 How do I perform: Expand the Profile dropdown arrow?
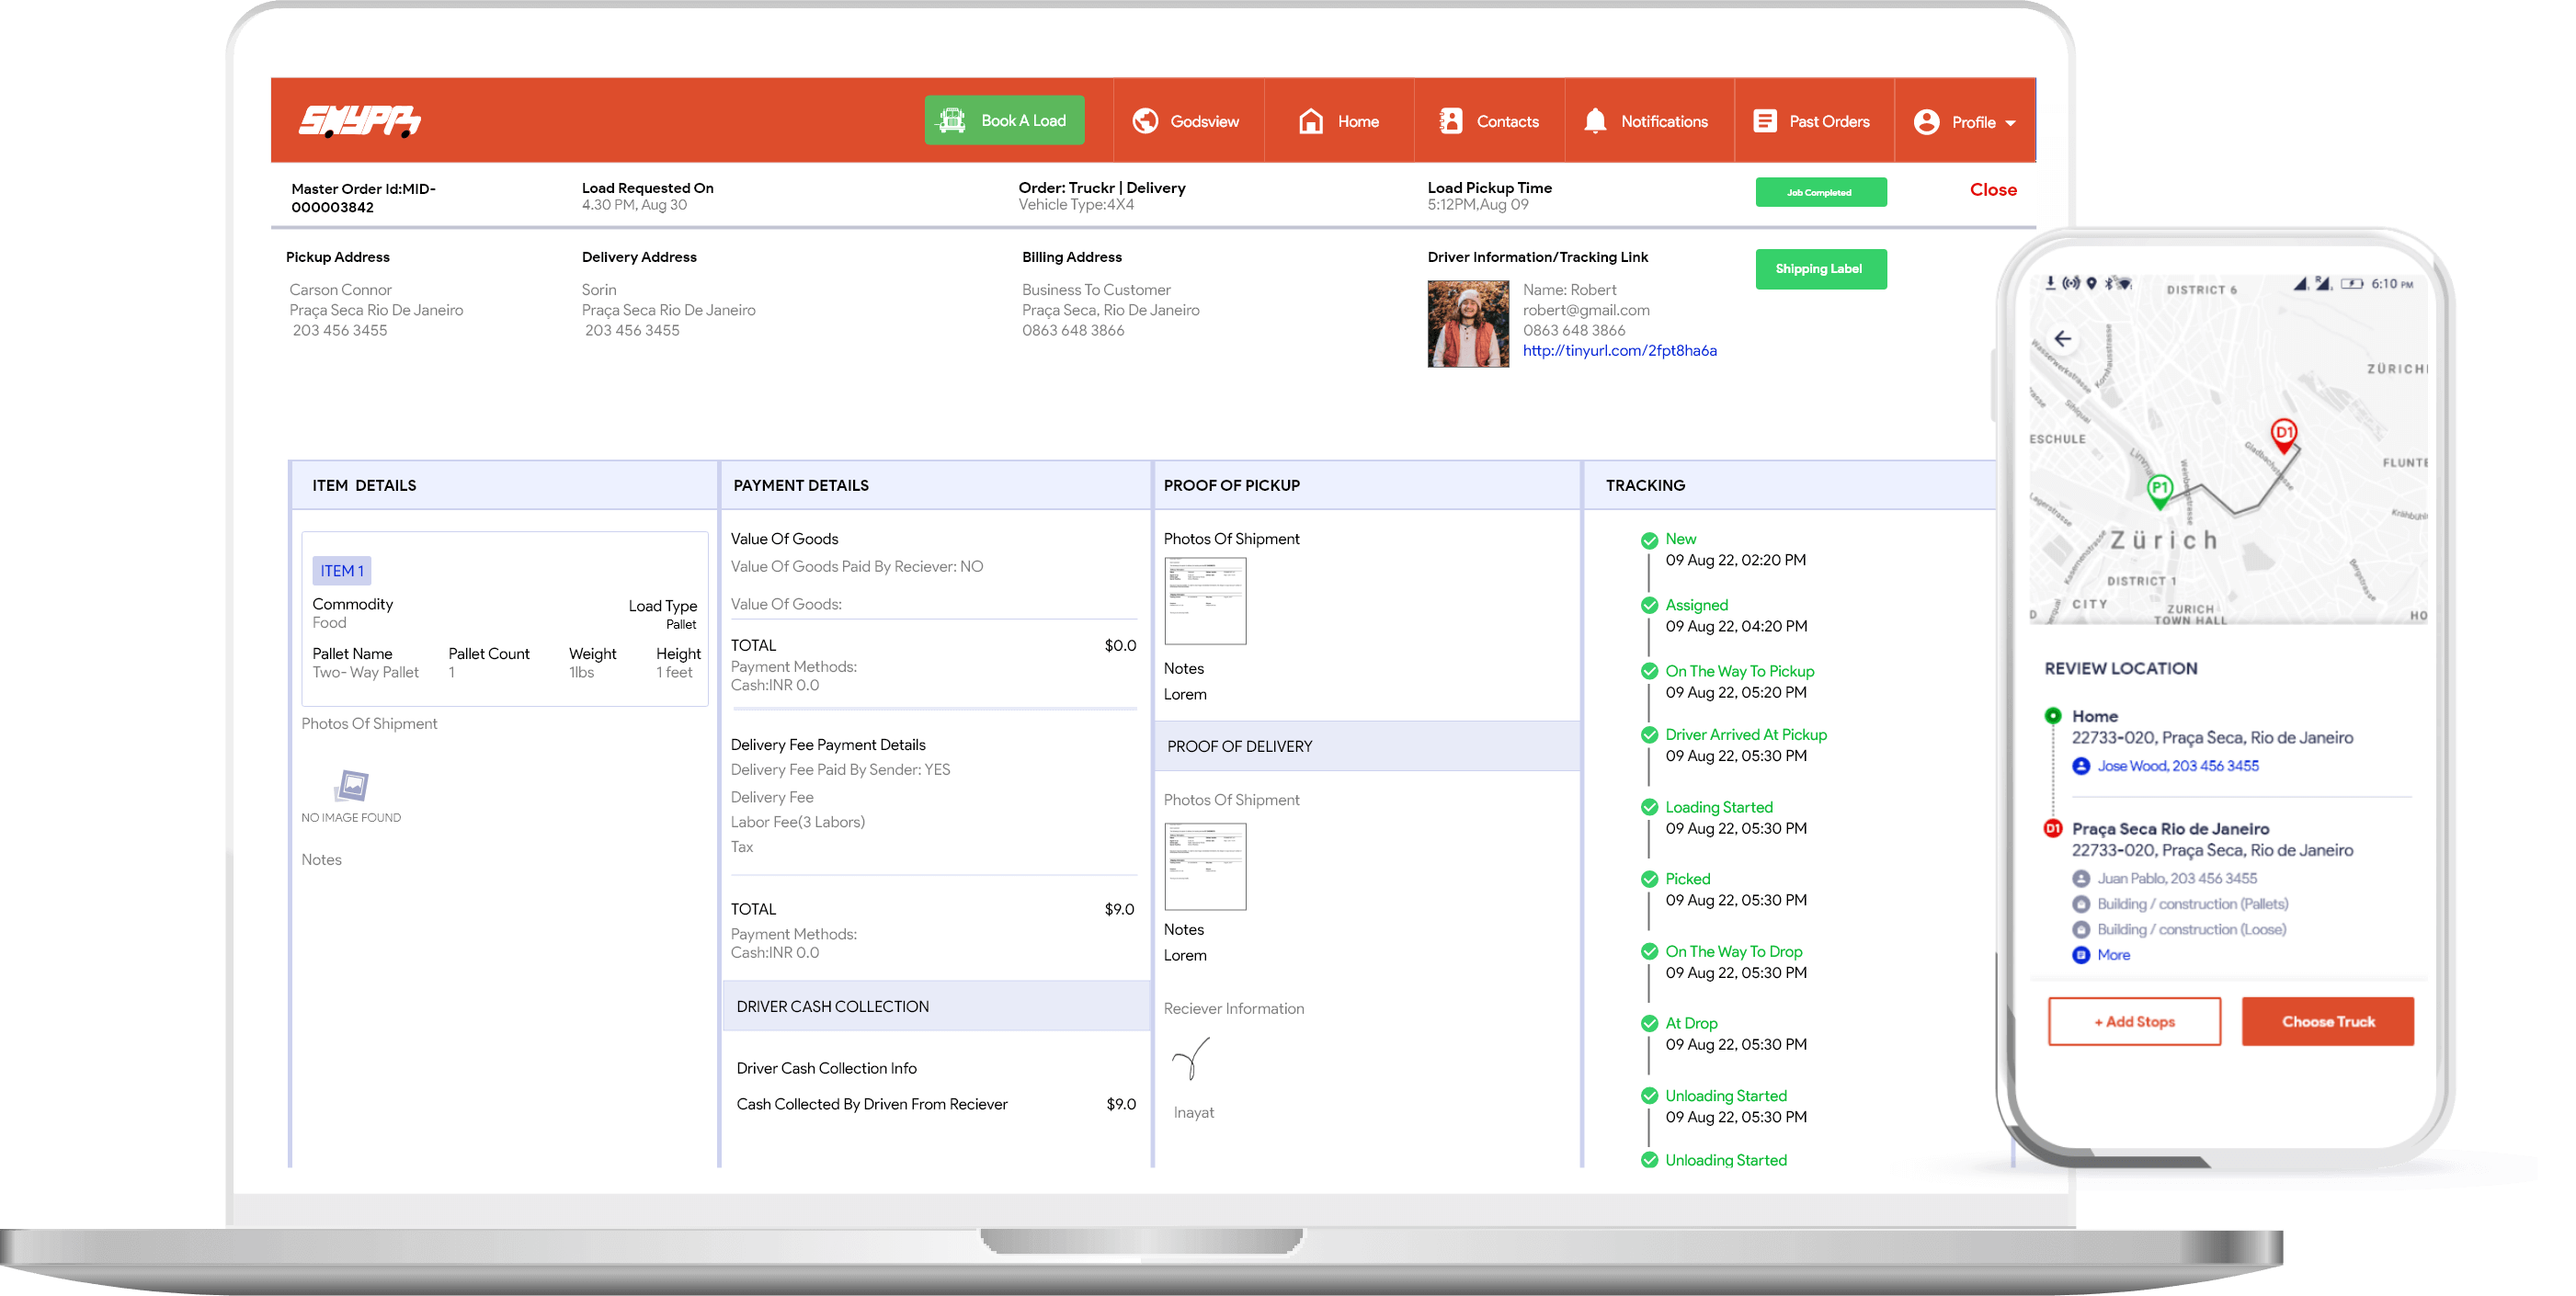[2011, 123]
